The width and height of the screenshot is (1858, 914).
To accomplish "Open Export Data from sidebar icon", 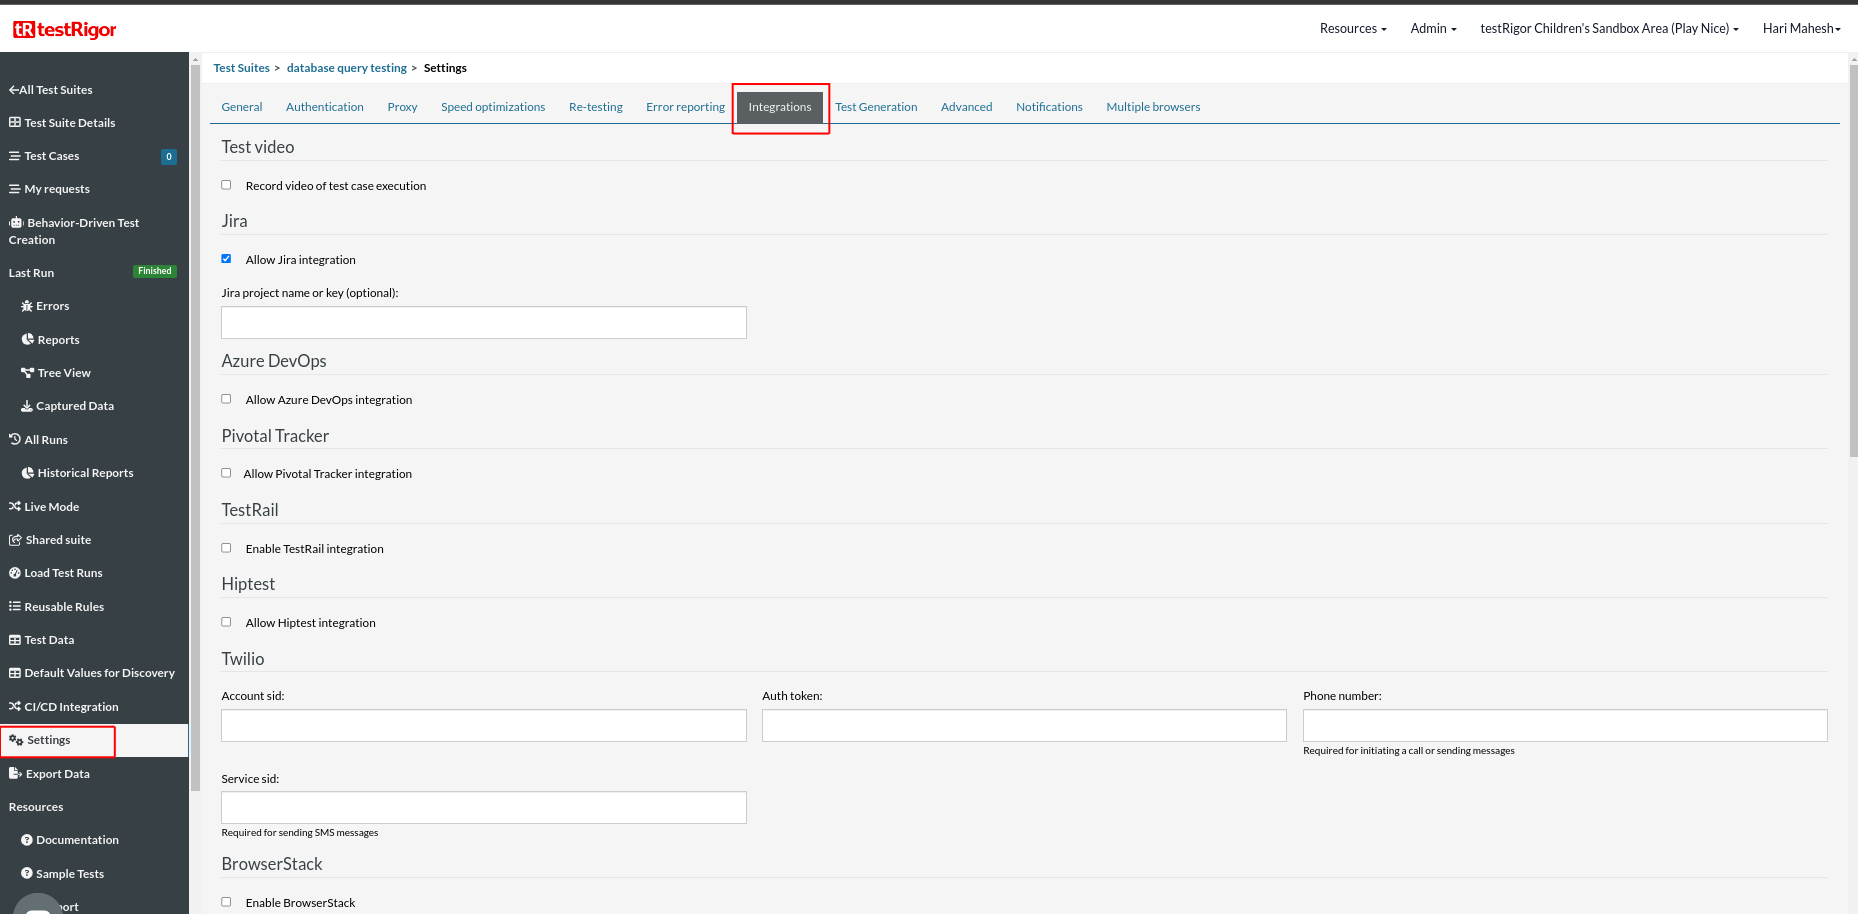I will (15, 774).
